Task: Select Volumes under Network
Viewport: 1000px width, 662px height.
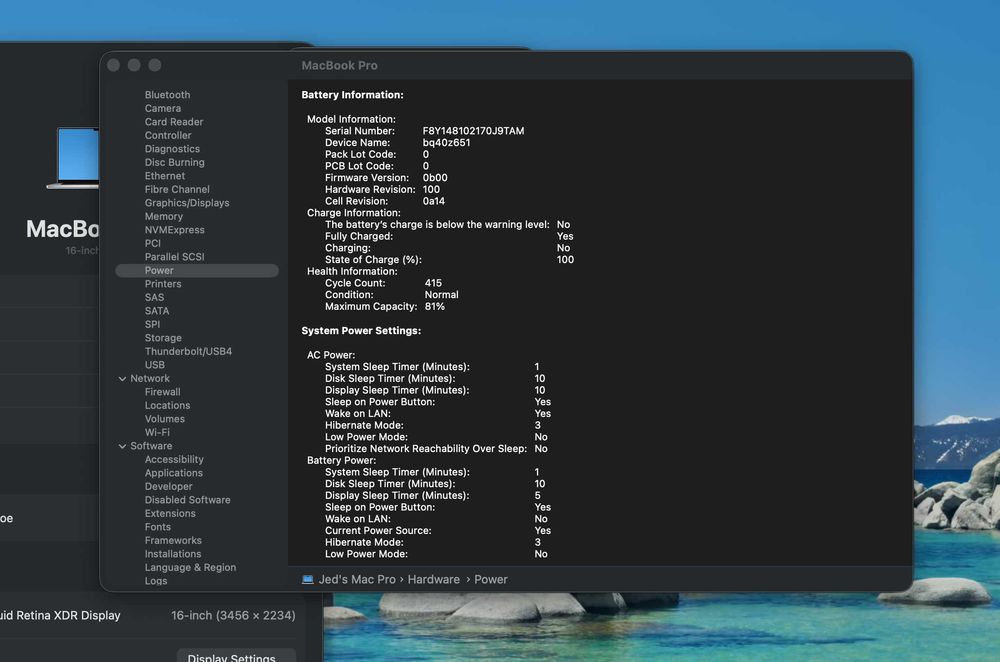Action: 165,419
